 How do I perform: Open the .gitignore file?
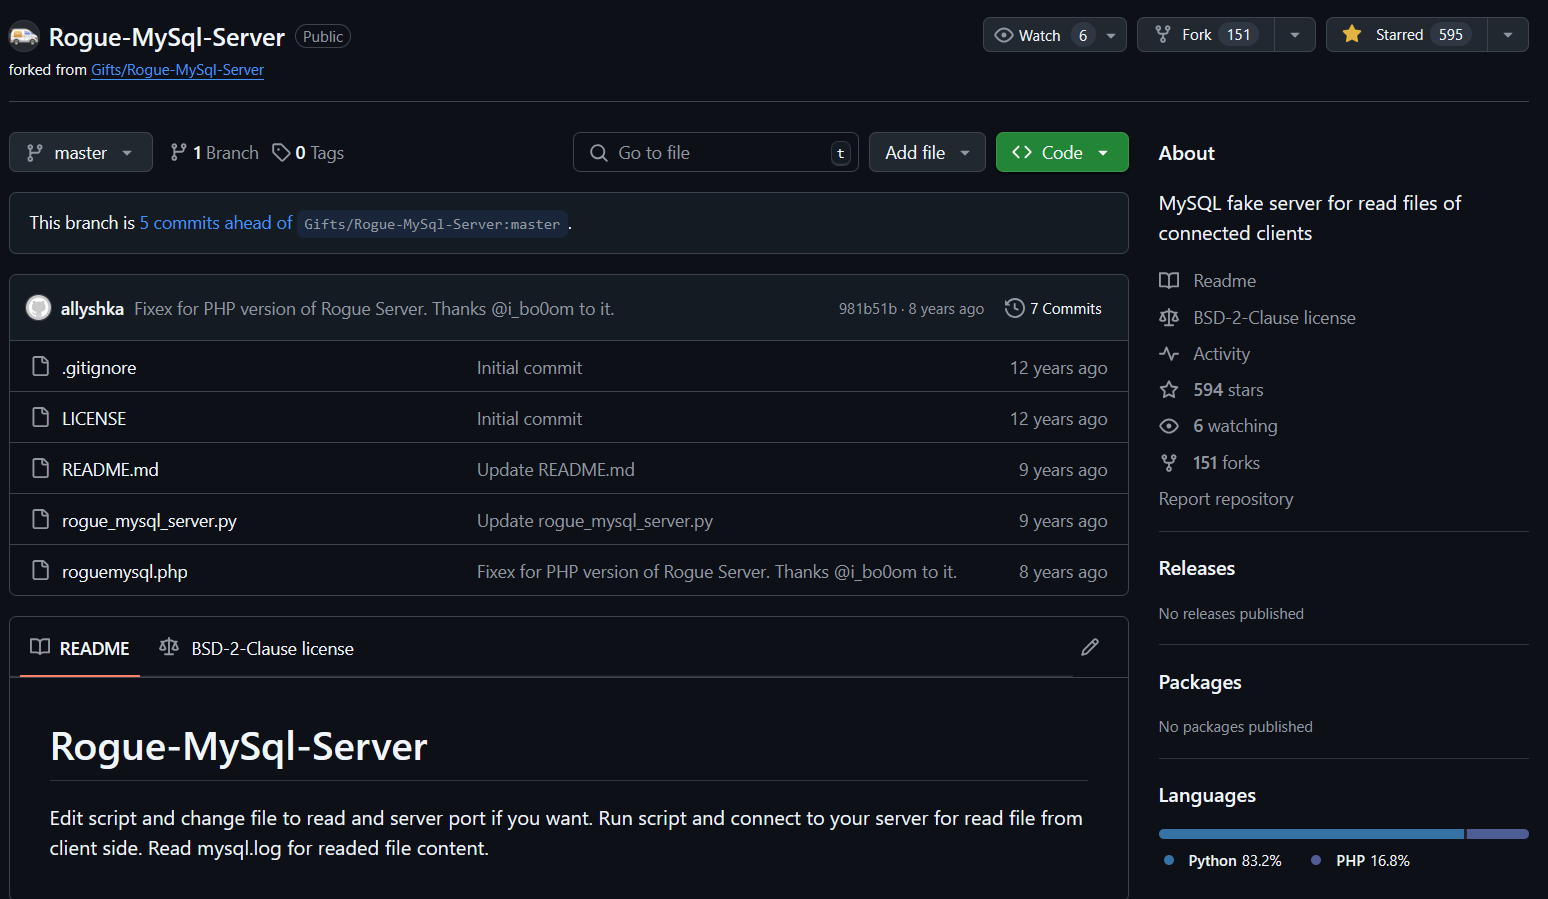(99, 368)
